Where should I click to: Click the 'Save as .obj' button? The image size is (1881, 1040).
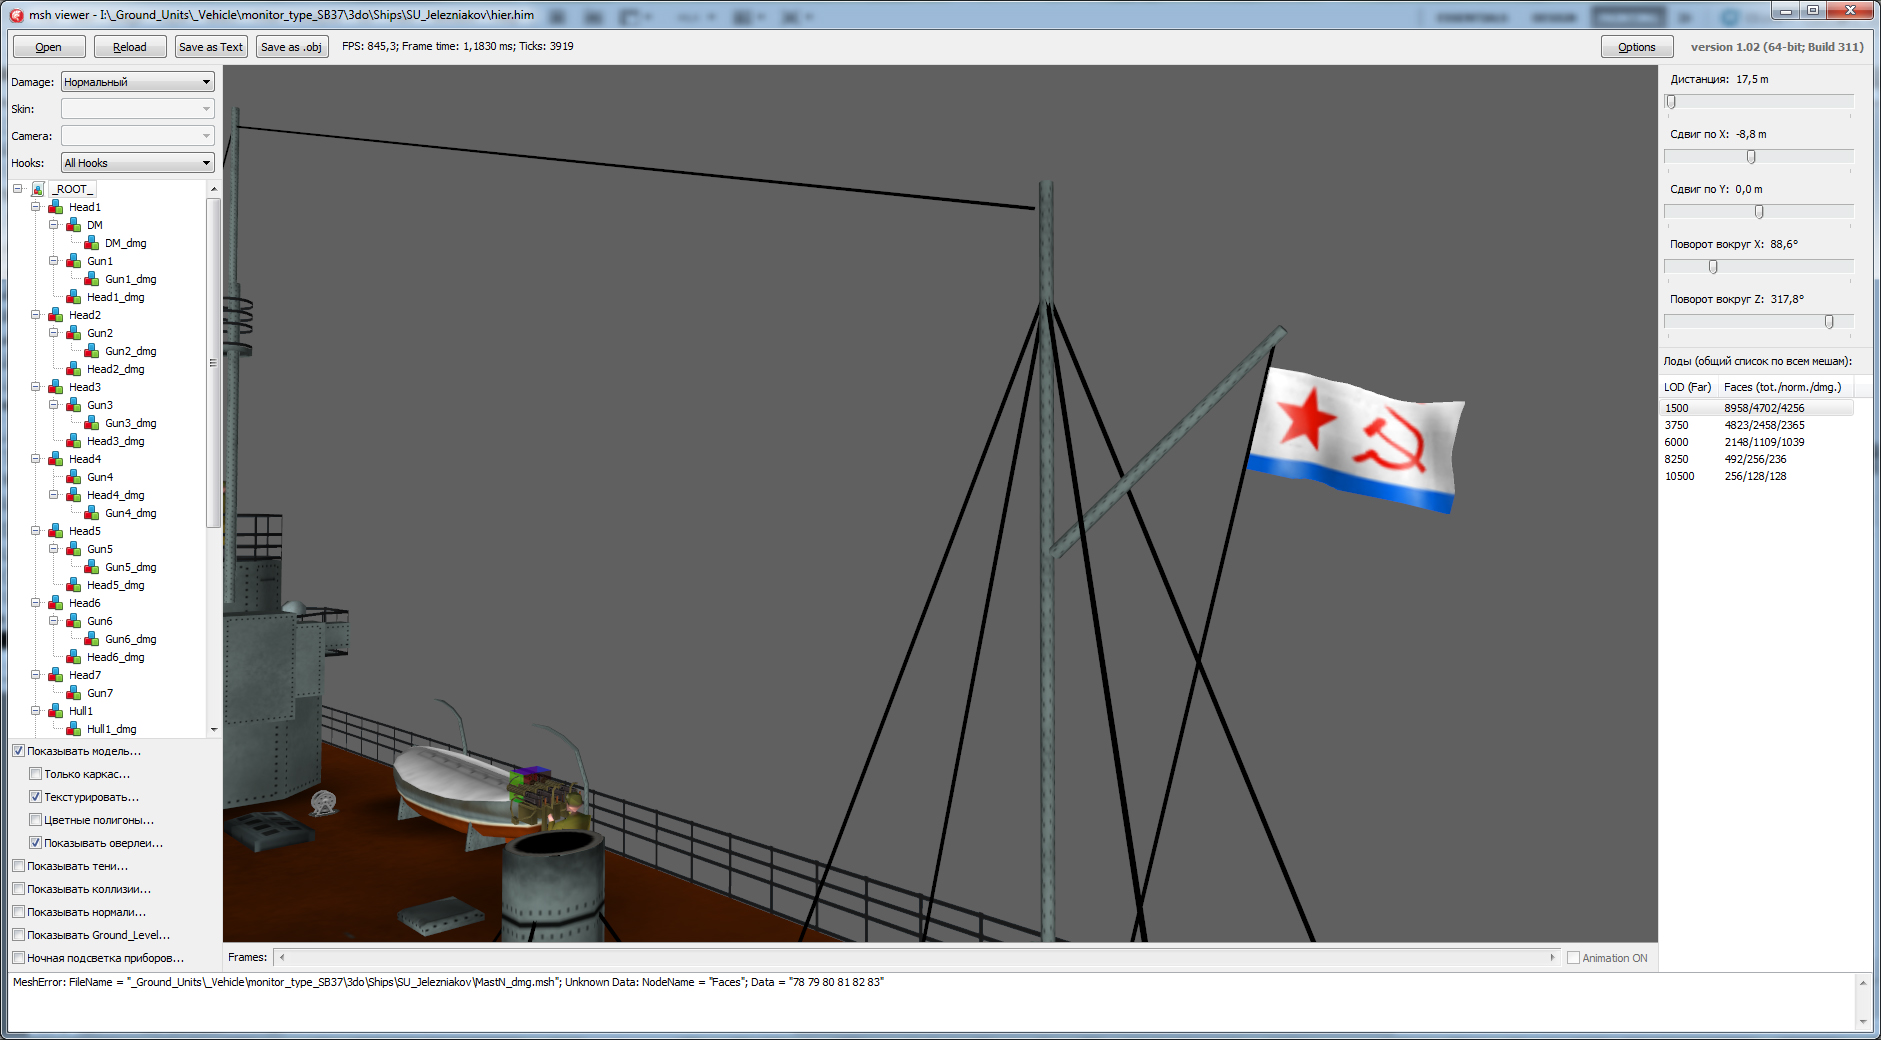[292, 47]
